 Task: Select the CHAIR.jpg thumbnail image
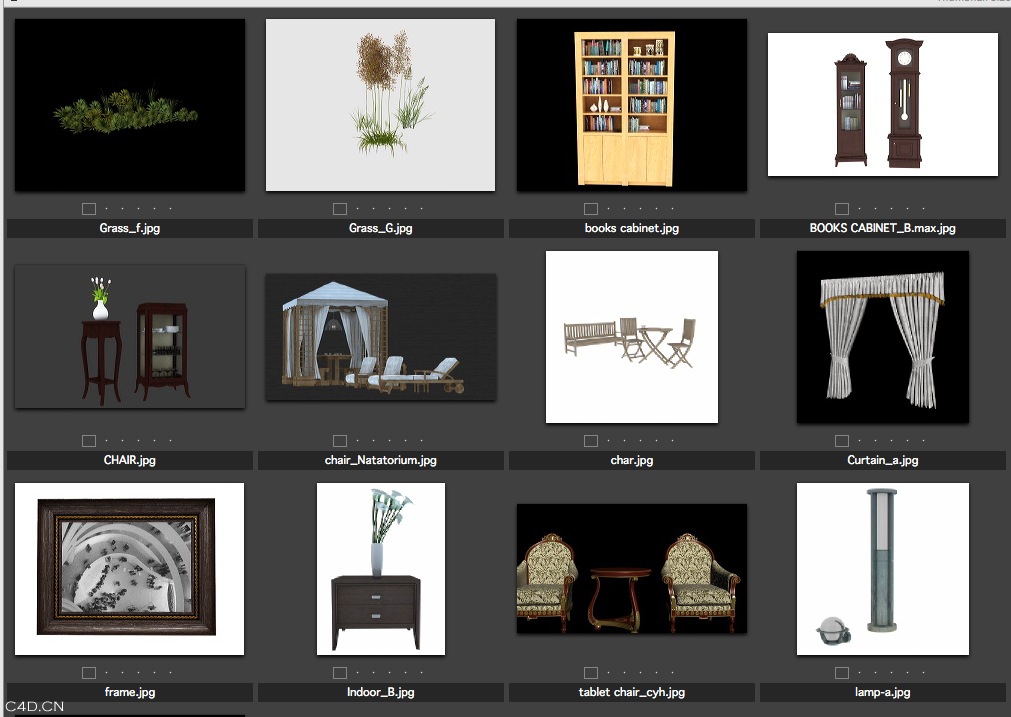pos(130,337)
